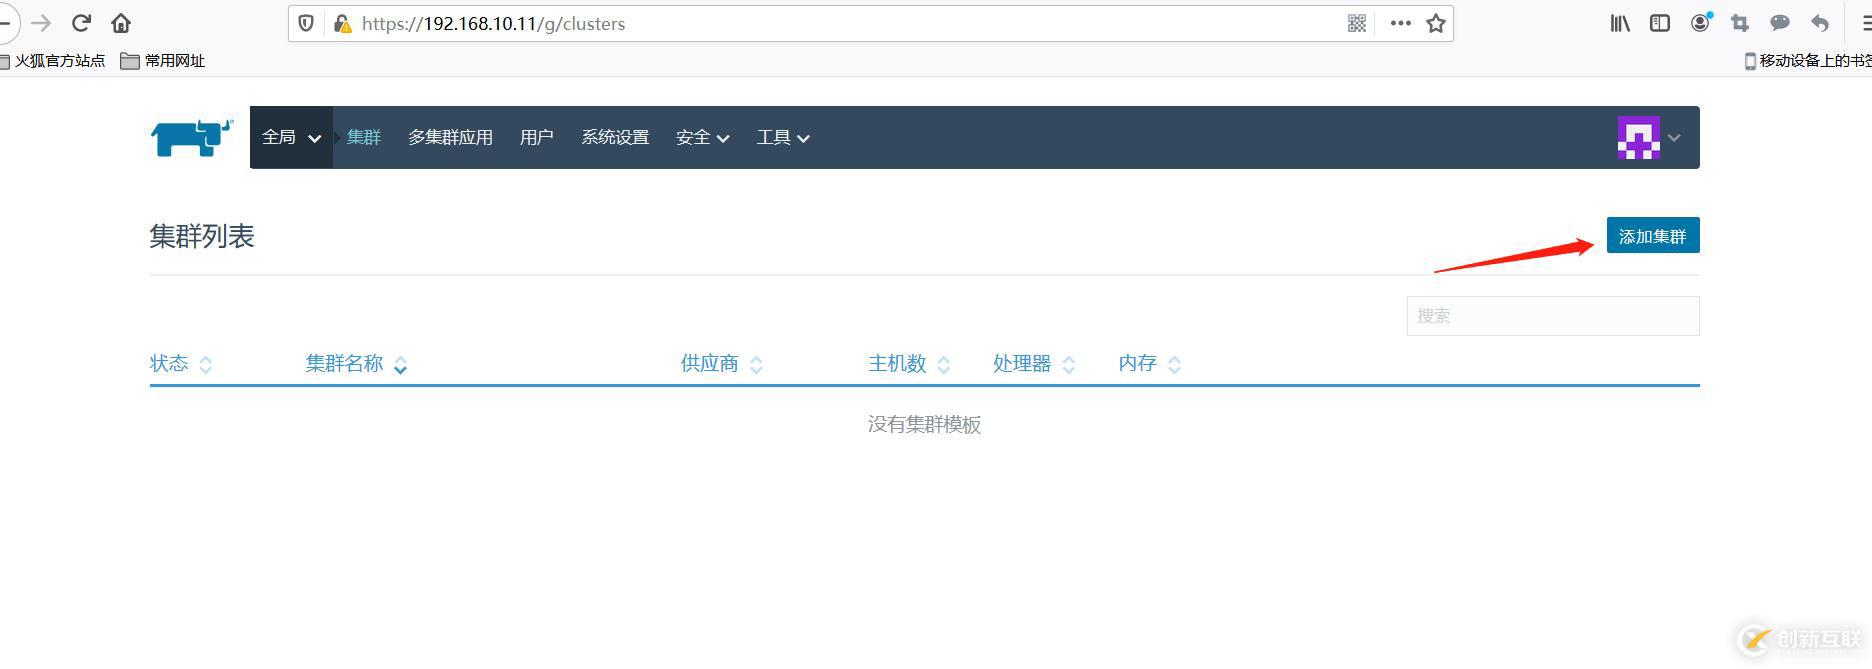This screenshot has height=669, width=1872.
Task: Go to 用户 tab
Action: 537,137
